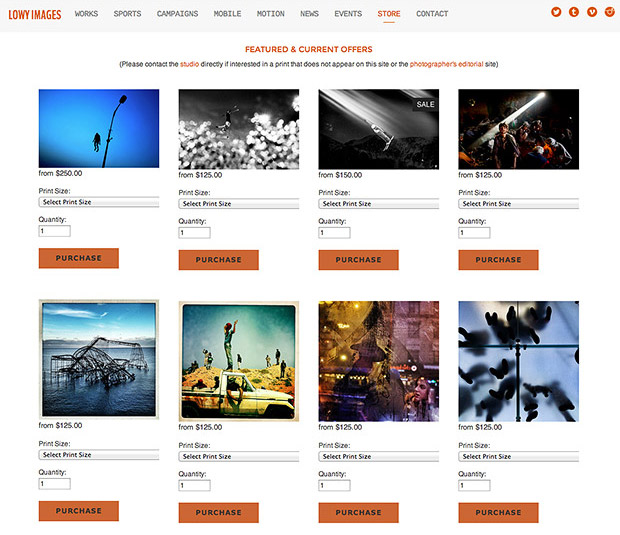The image size is (620, 535).
Task: Open the Tumblr social icon
Action: 574,12
